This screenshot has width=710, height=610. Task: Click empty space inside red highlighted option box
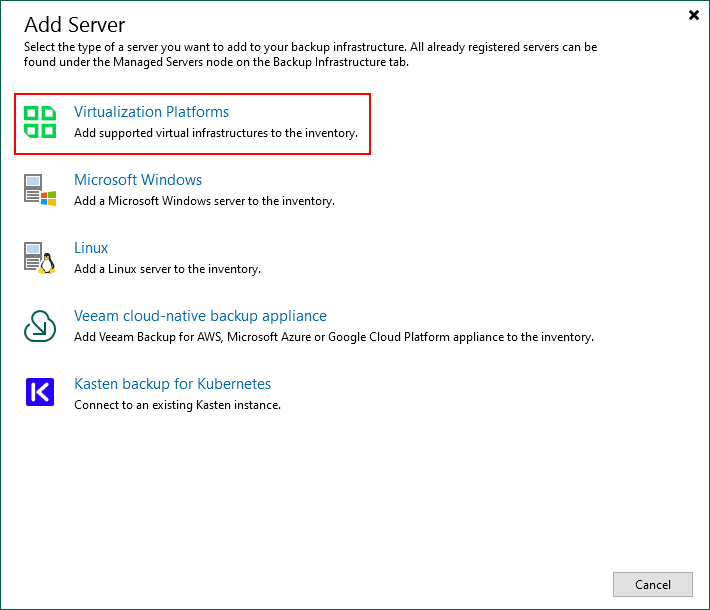(x=320, y=110)
